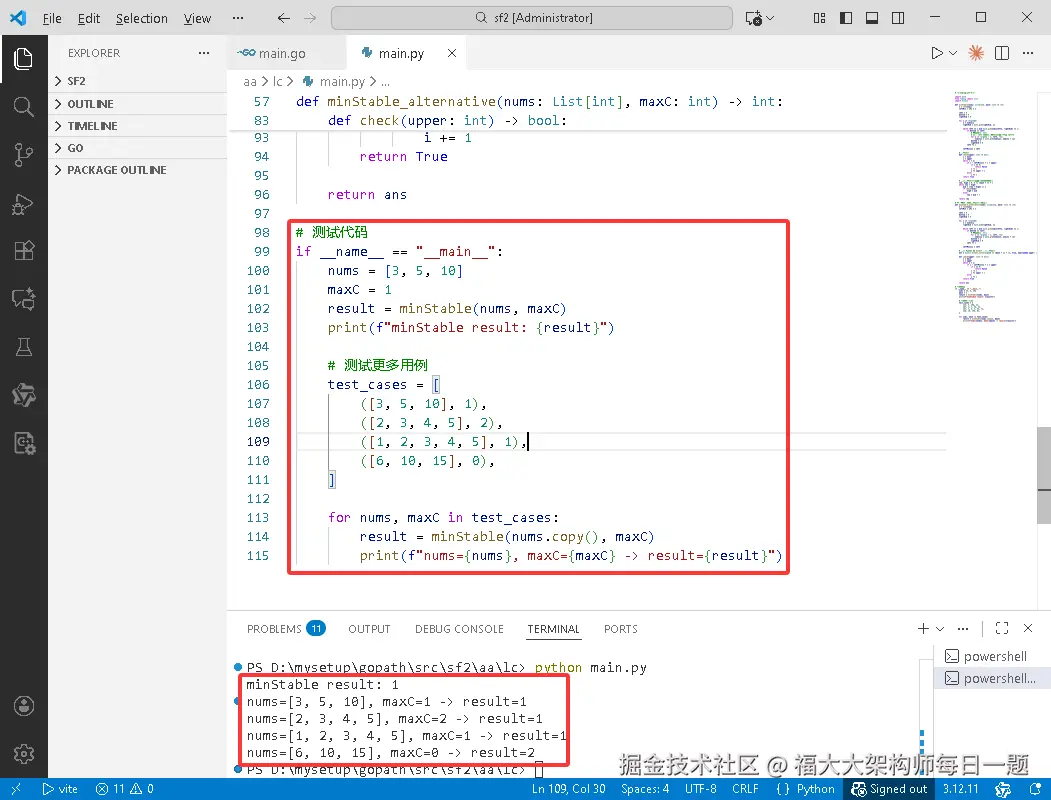Expand the TIMELINE section
Screen dimensions: 1051x800
137,126
